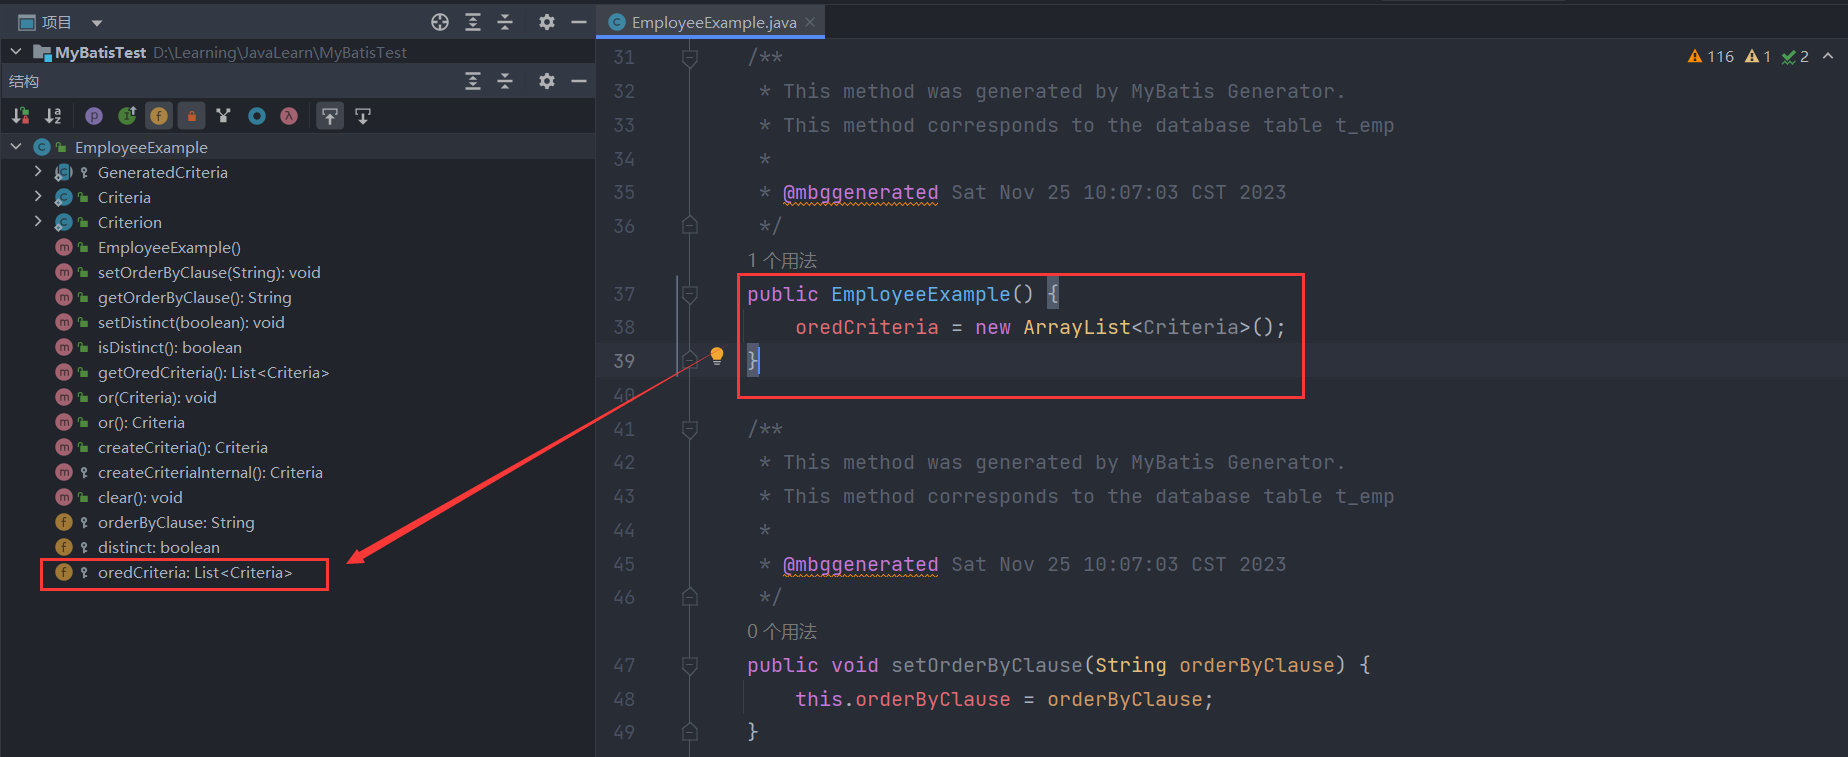Select setOrderByClause(String): void entry
This screenshot has width=1848, height=757.
[298, 272]
